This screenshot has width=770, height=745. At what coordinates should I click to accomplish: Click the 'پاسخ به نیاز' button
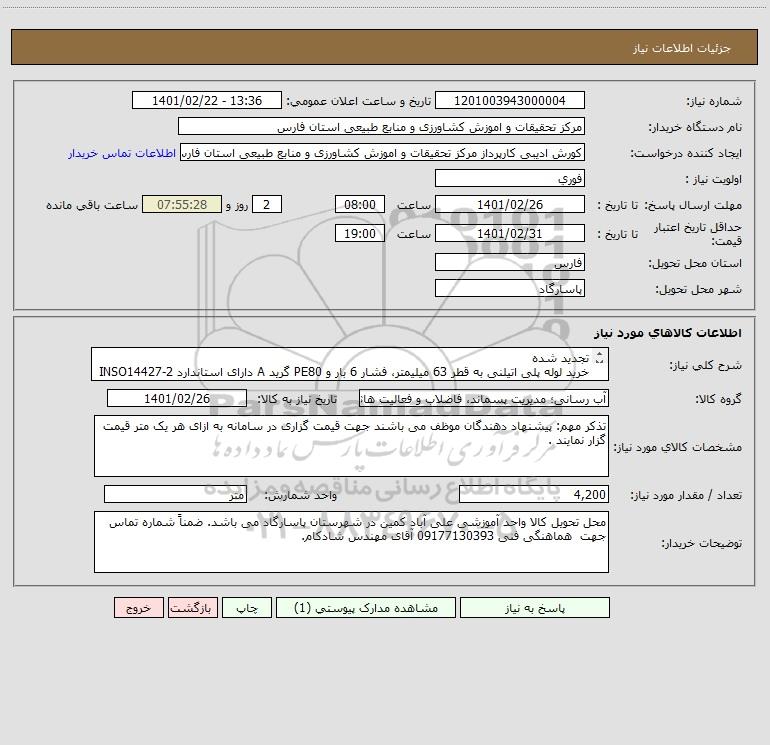(x=535, y=607)
